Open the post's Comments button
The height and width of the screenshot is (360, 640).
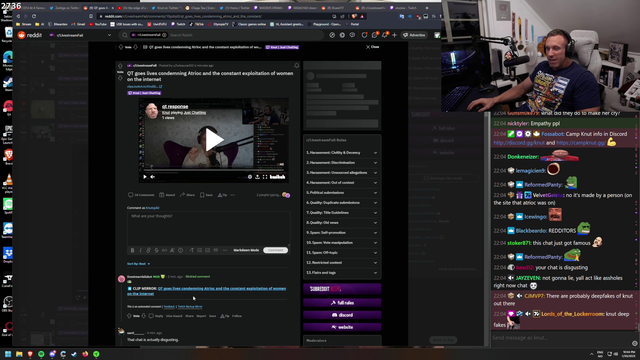(x=141, y=195)
